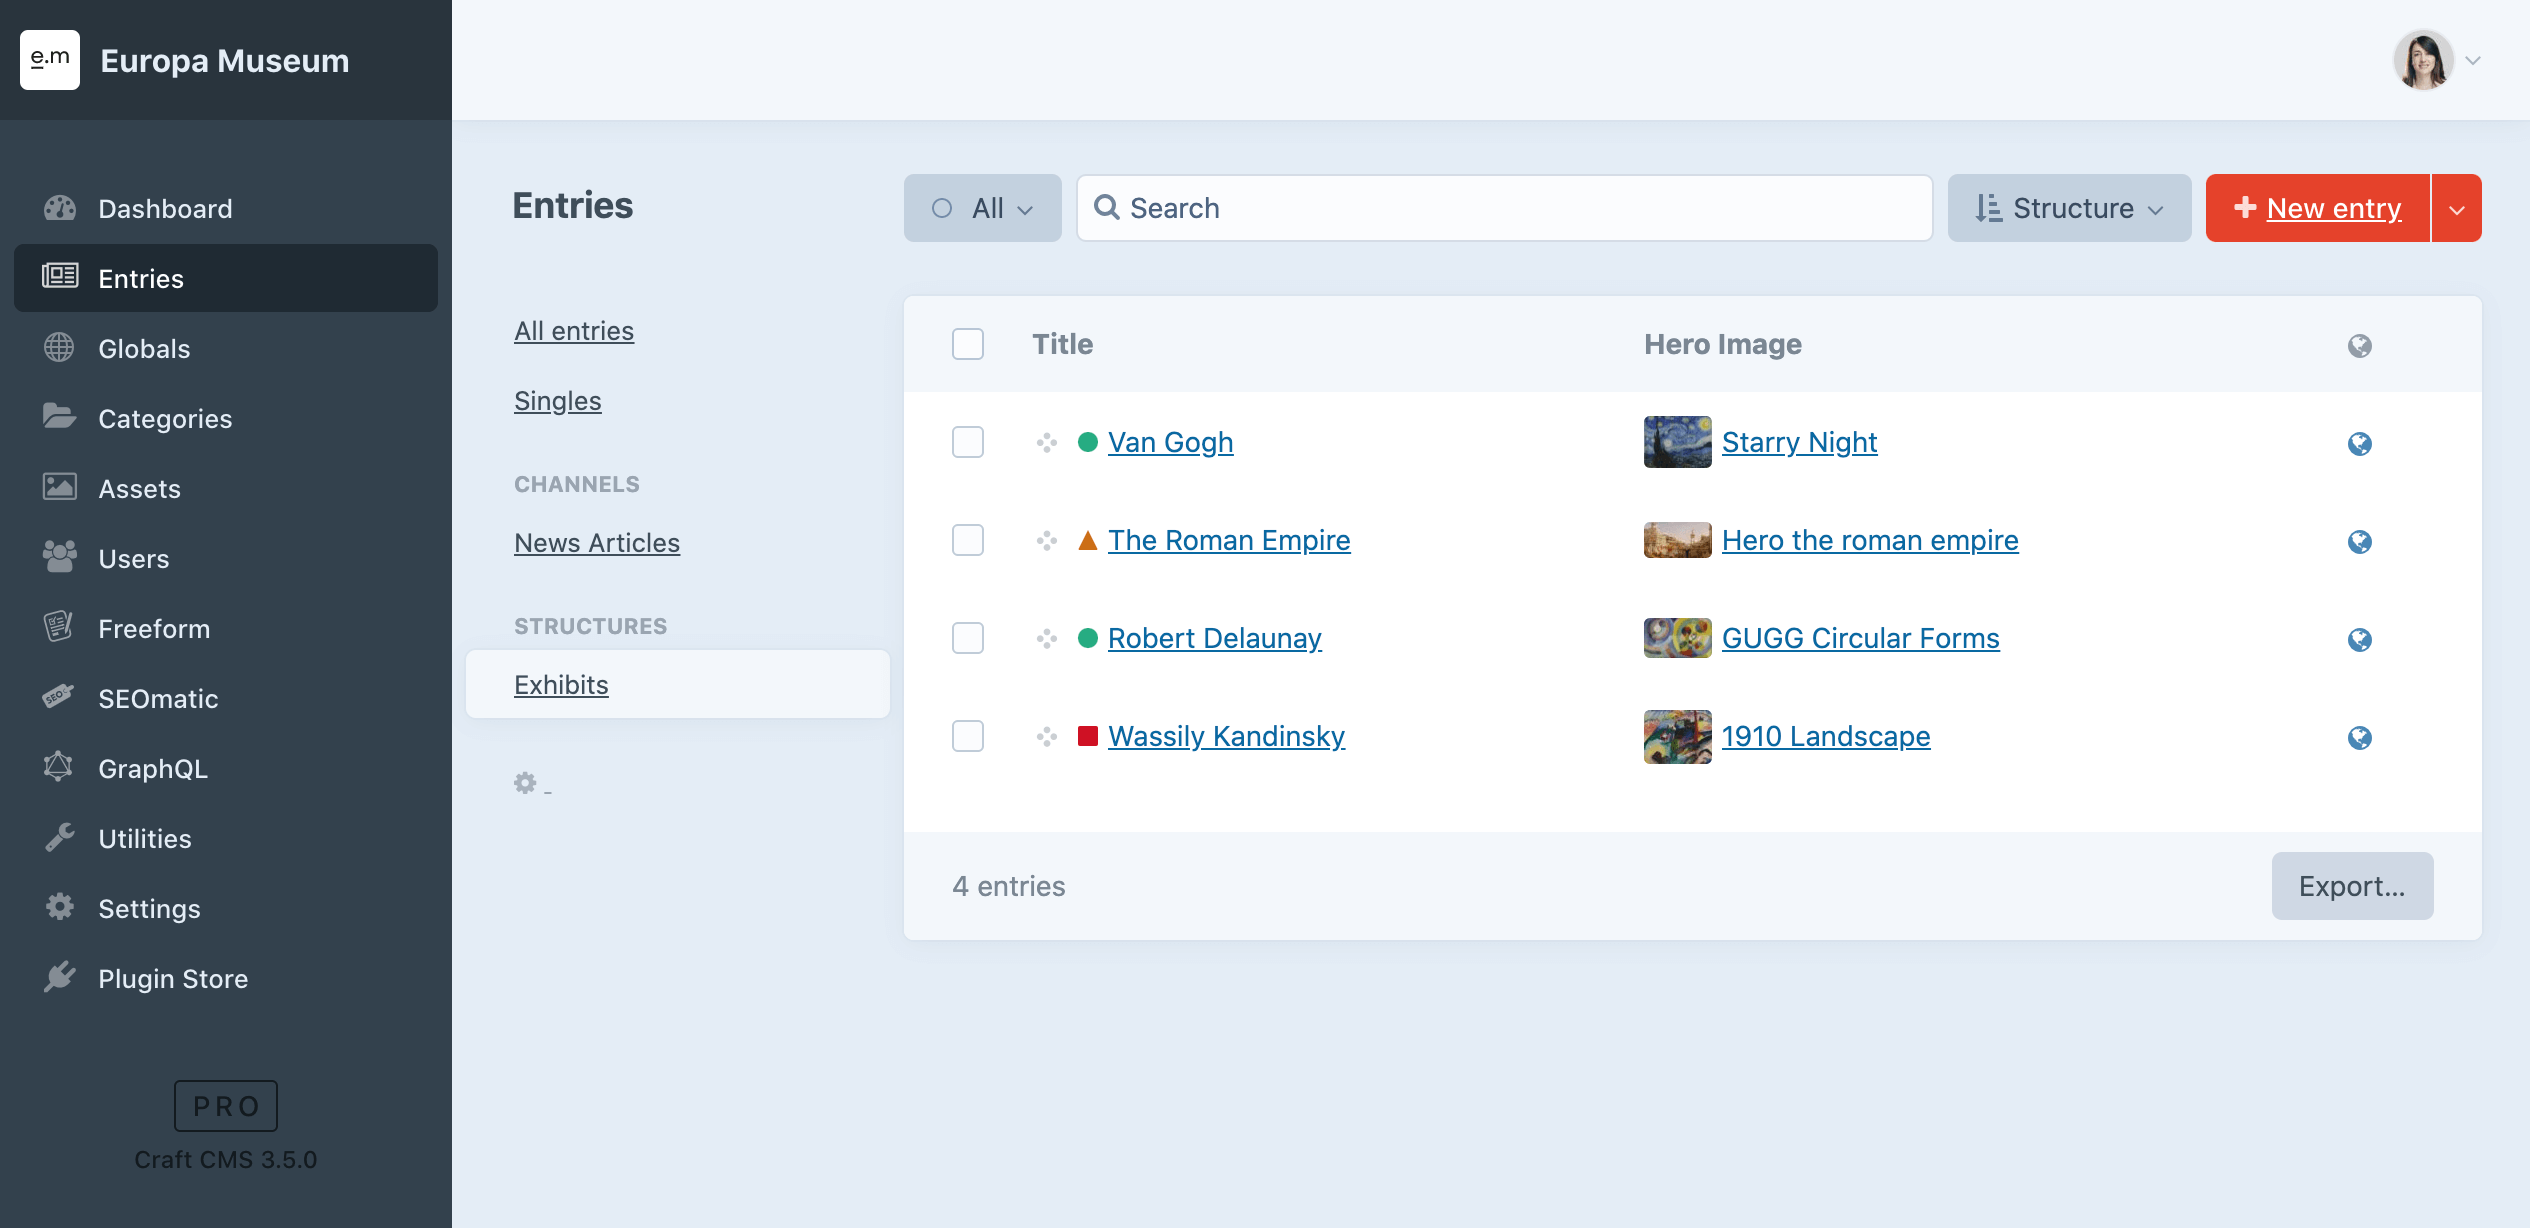Open the All status filter dropdown

[x=983, y=208]
